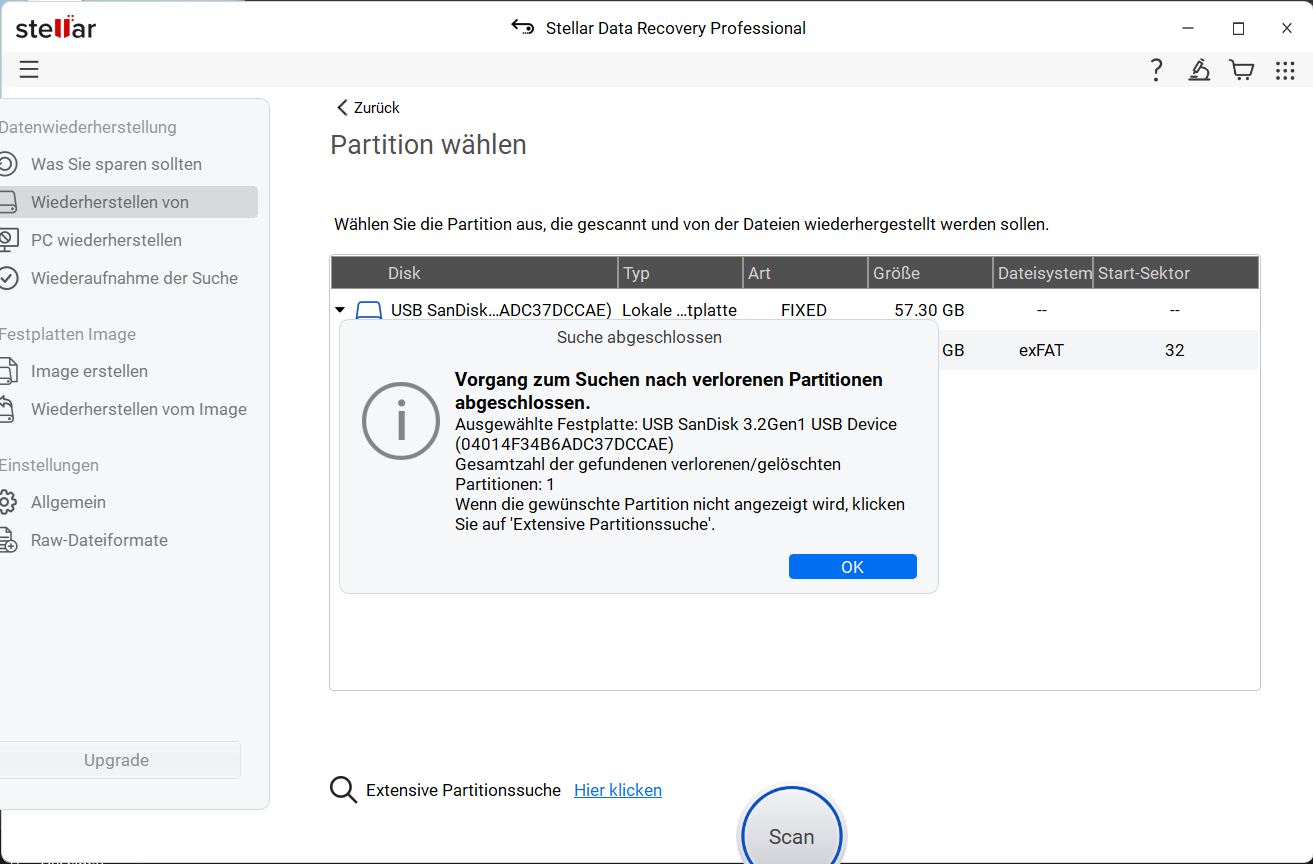Click the 'Lokale …tplatte' type cell
1313x864 pixels.
(x=679, y=310)
